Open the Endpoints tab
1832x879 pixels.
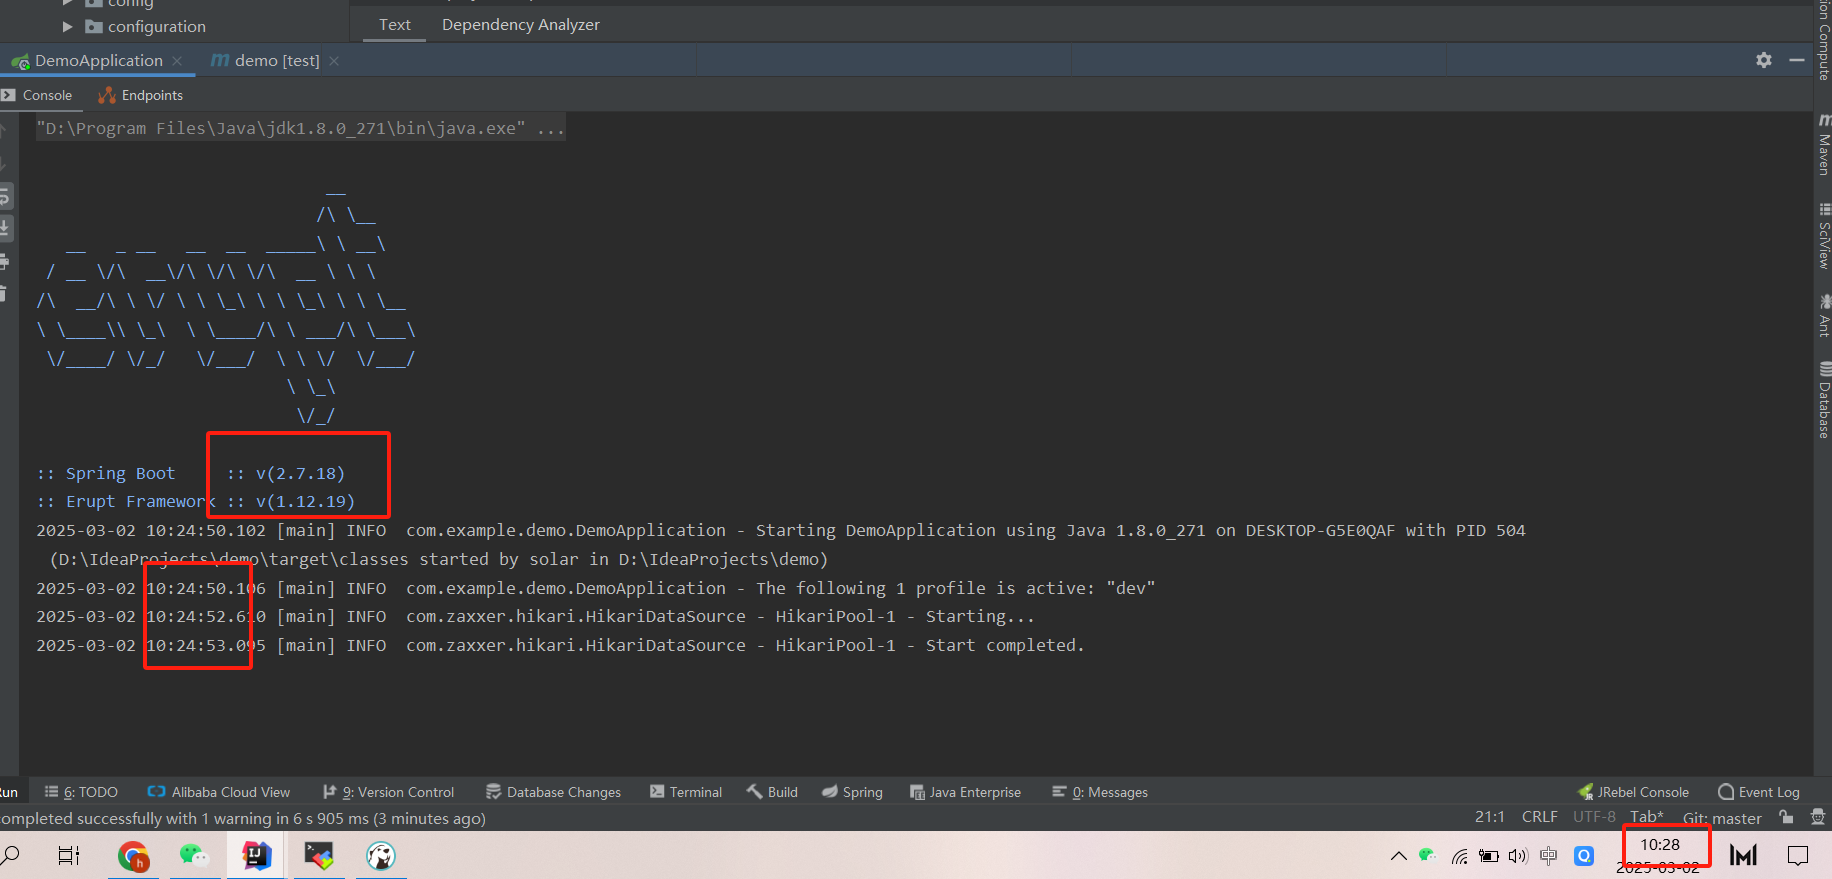coord(141,95)
